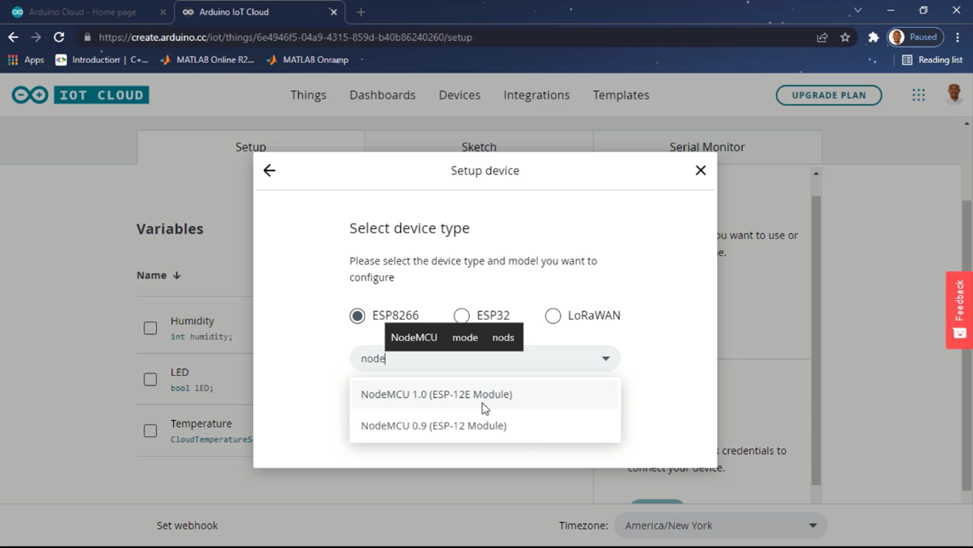The width and height of the screenshot is (973, 548).
Task: Open the Things menu
Action: pos(308,95)
